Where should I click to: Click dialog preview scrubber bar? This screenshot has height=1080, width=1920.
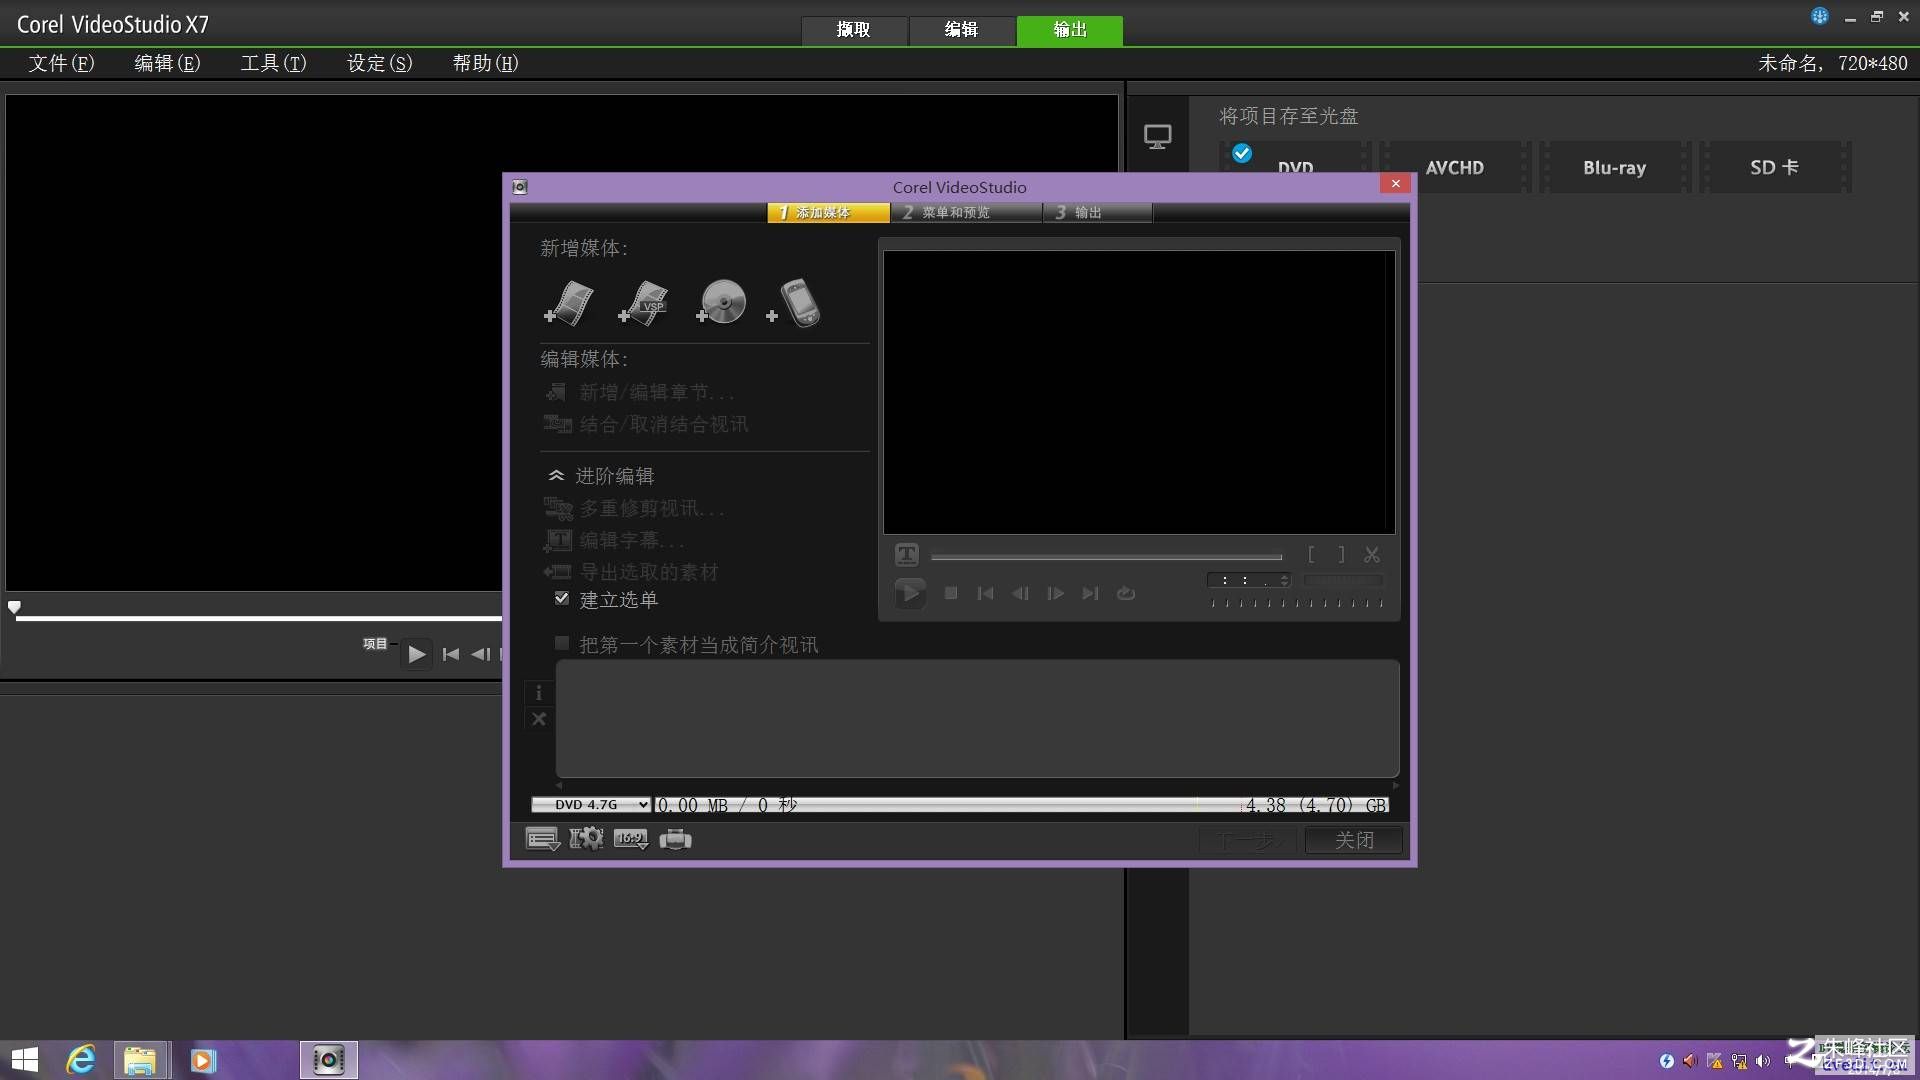pos(1106,557)
